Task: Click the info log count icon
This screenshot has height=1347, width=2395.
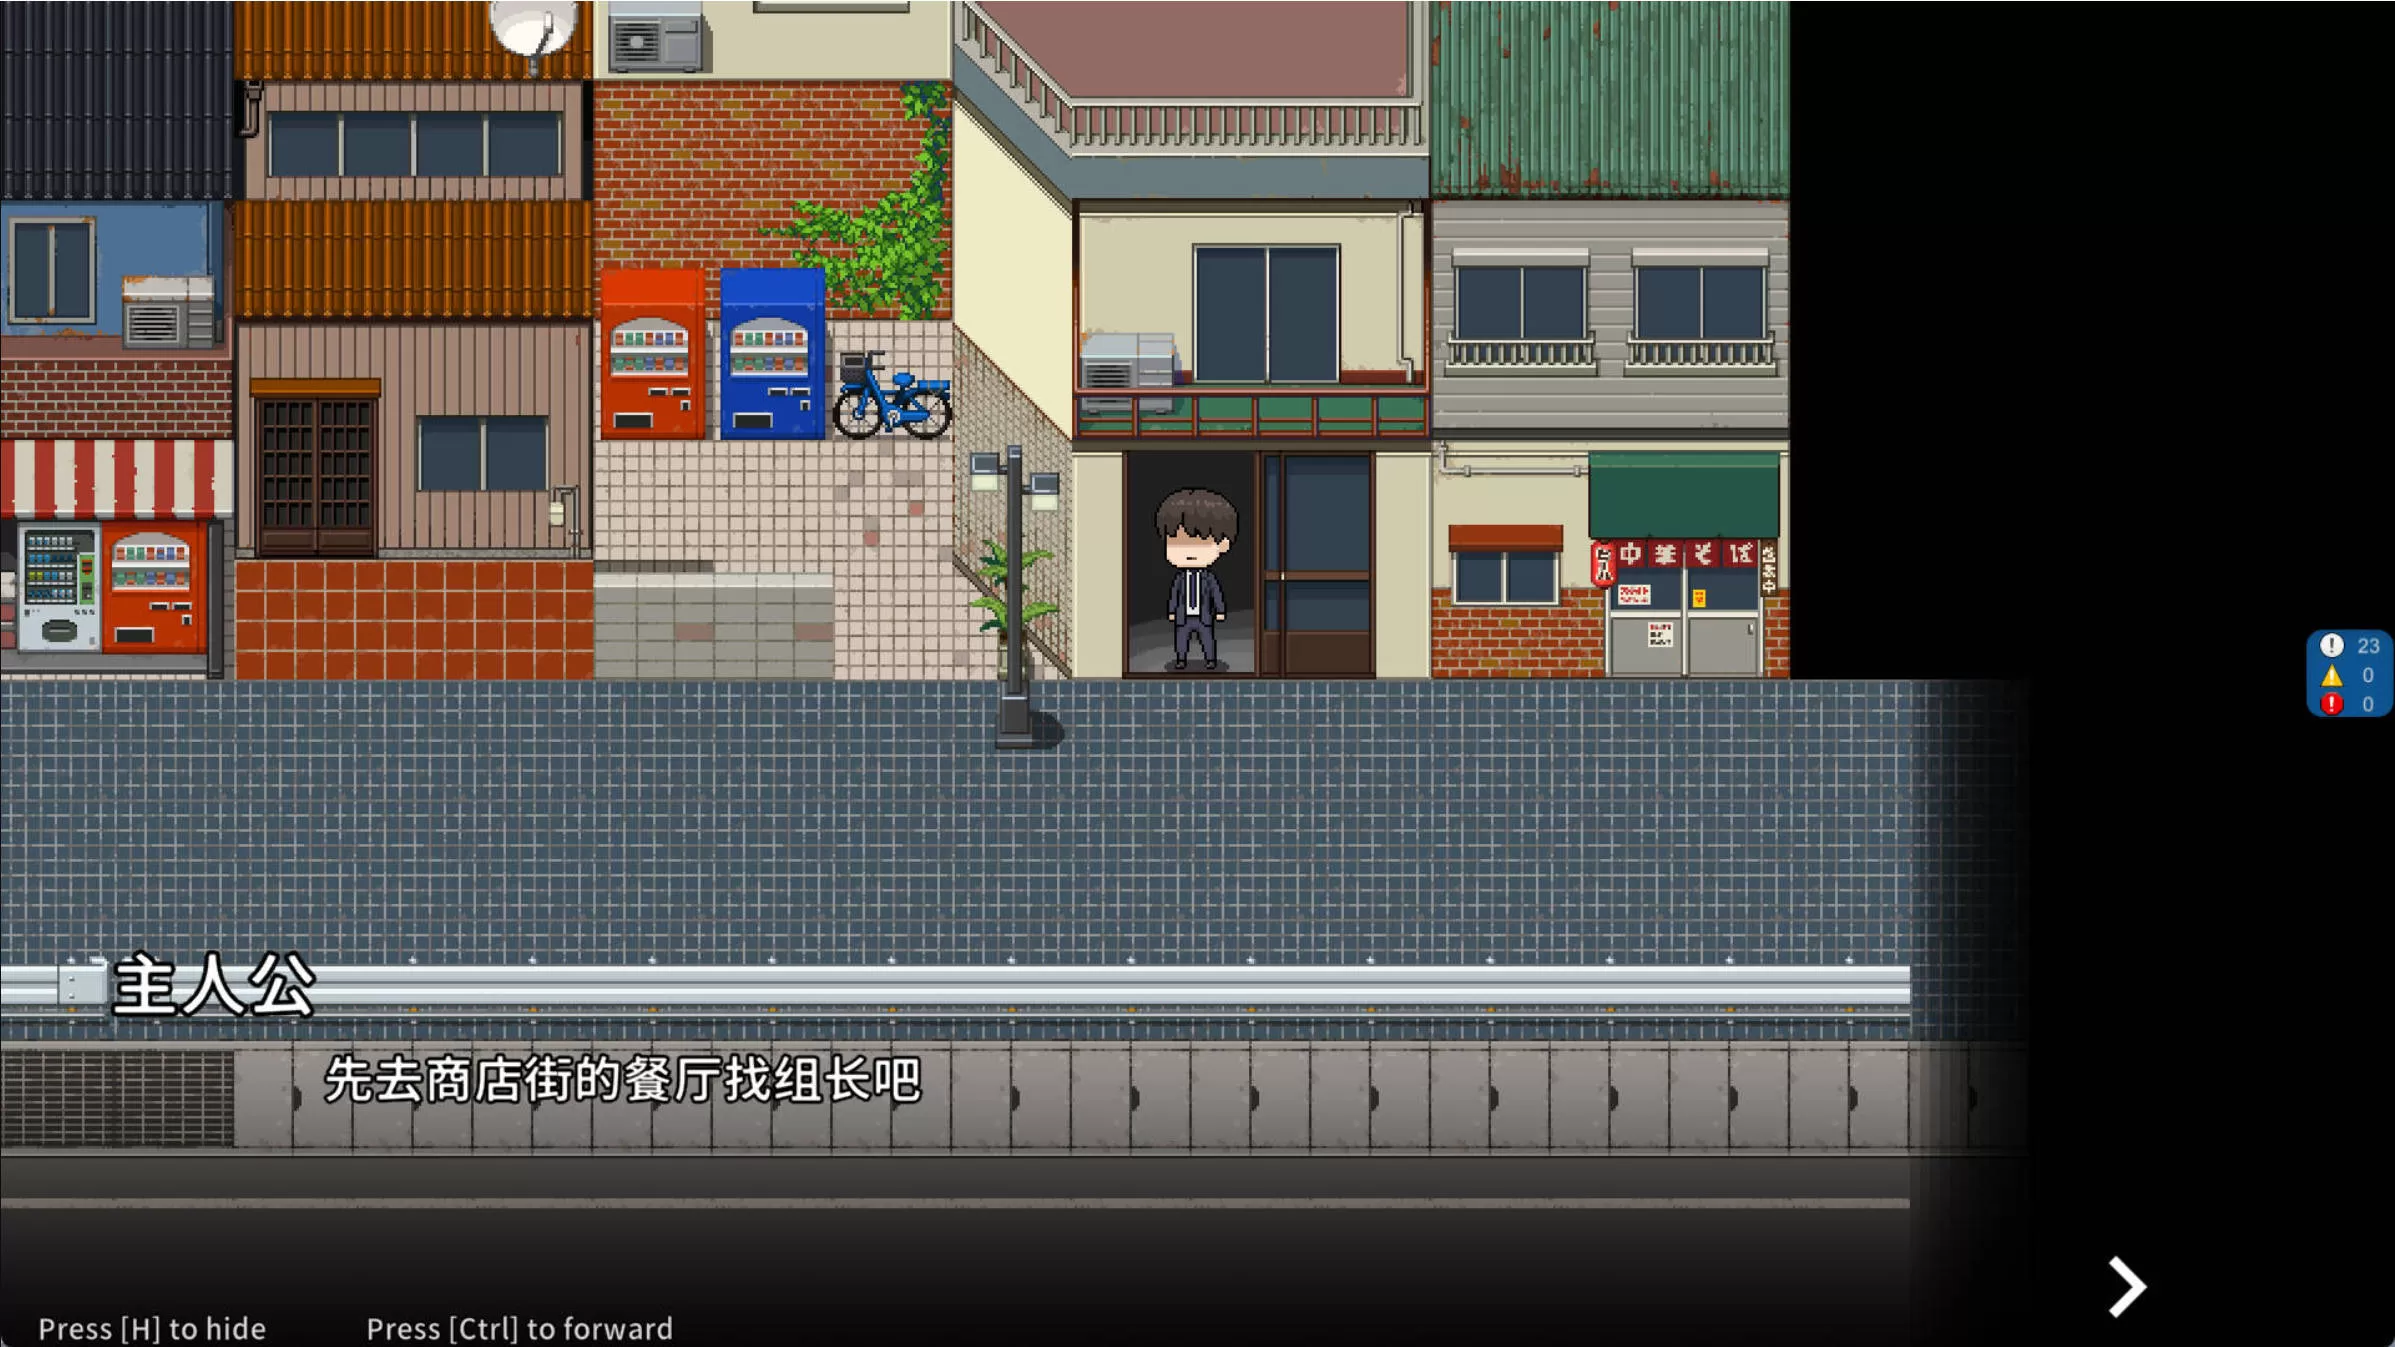Action: click(x=2331, y=646)
